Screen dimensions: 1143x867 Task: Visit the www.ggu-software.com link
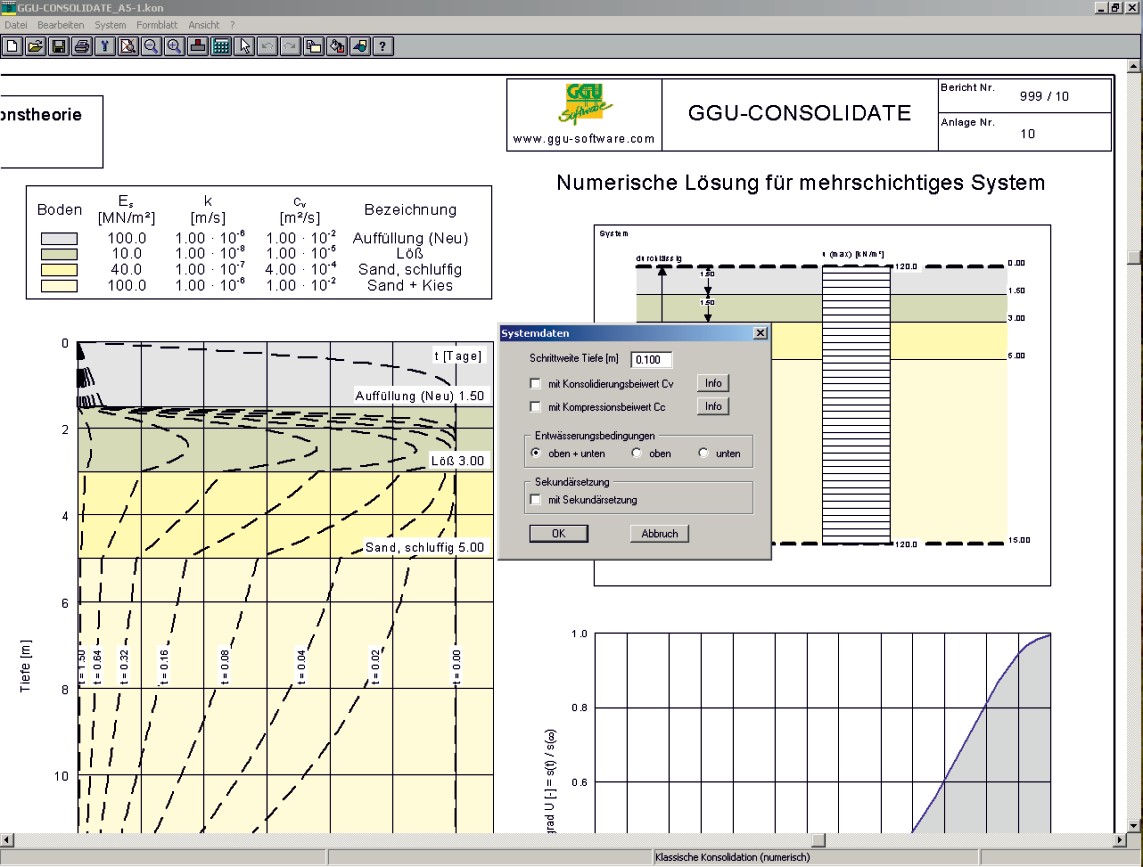(x=584, y=139)
